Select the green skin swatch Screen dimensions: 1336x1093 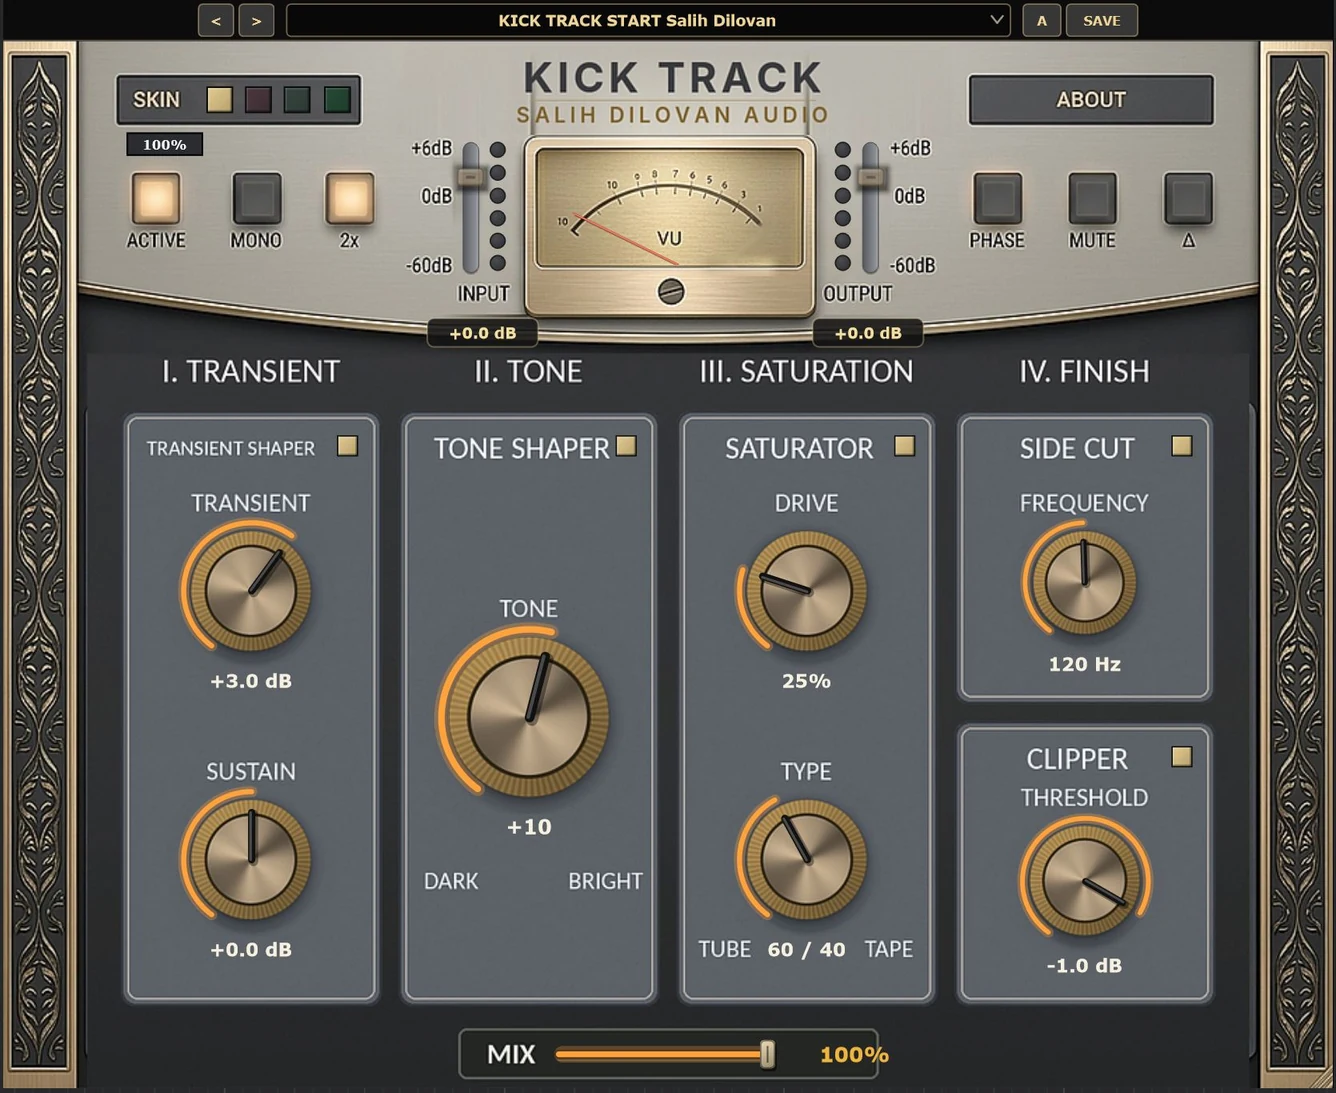pos(337,99)
